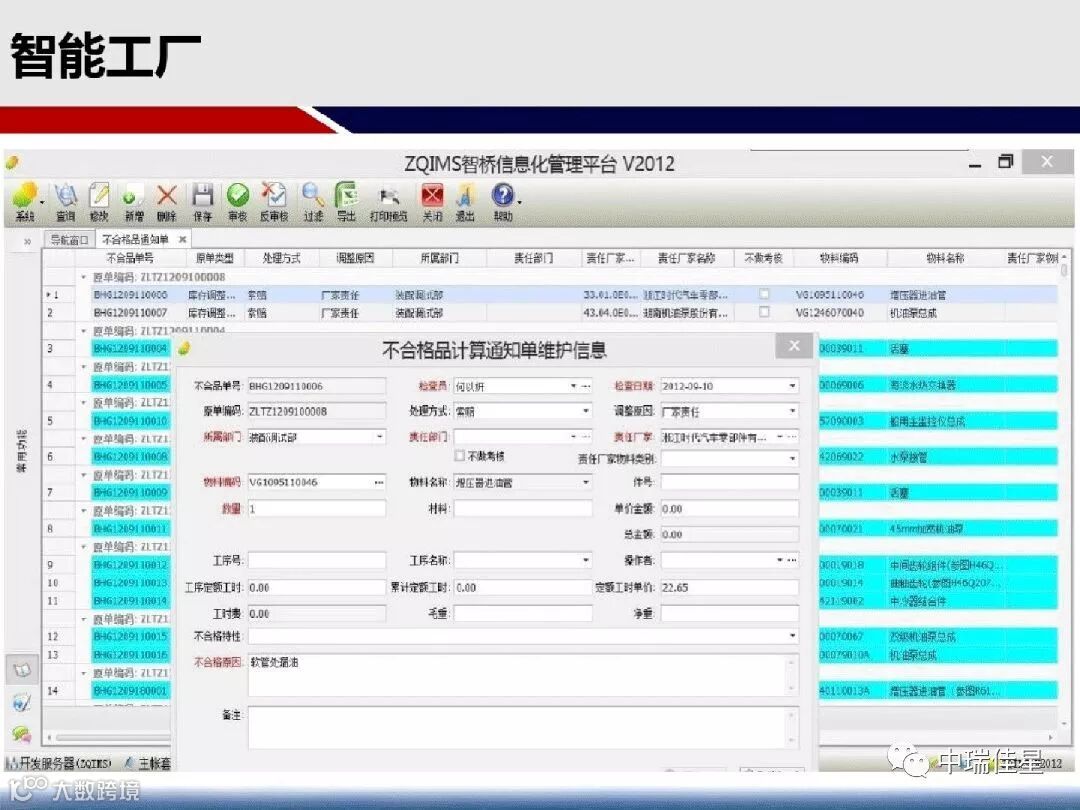
Task: Open the 常用功能 vertical side tab
Action: [x=22, y=452]
